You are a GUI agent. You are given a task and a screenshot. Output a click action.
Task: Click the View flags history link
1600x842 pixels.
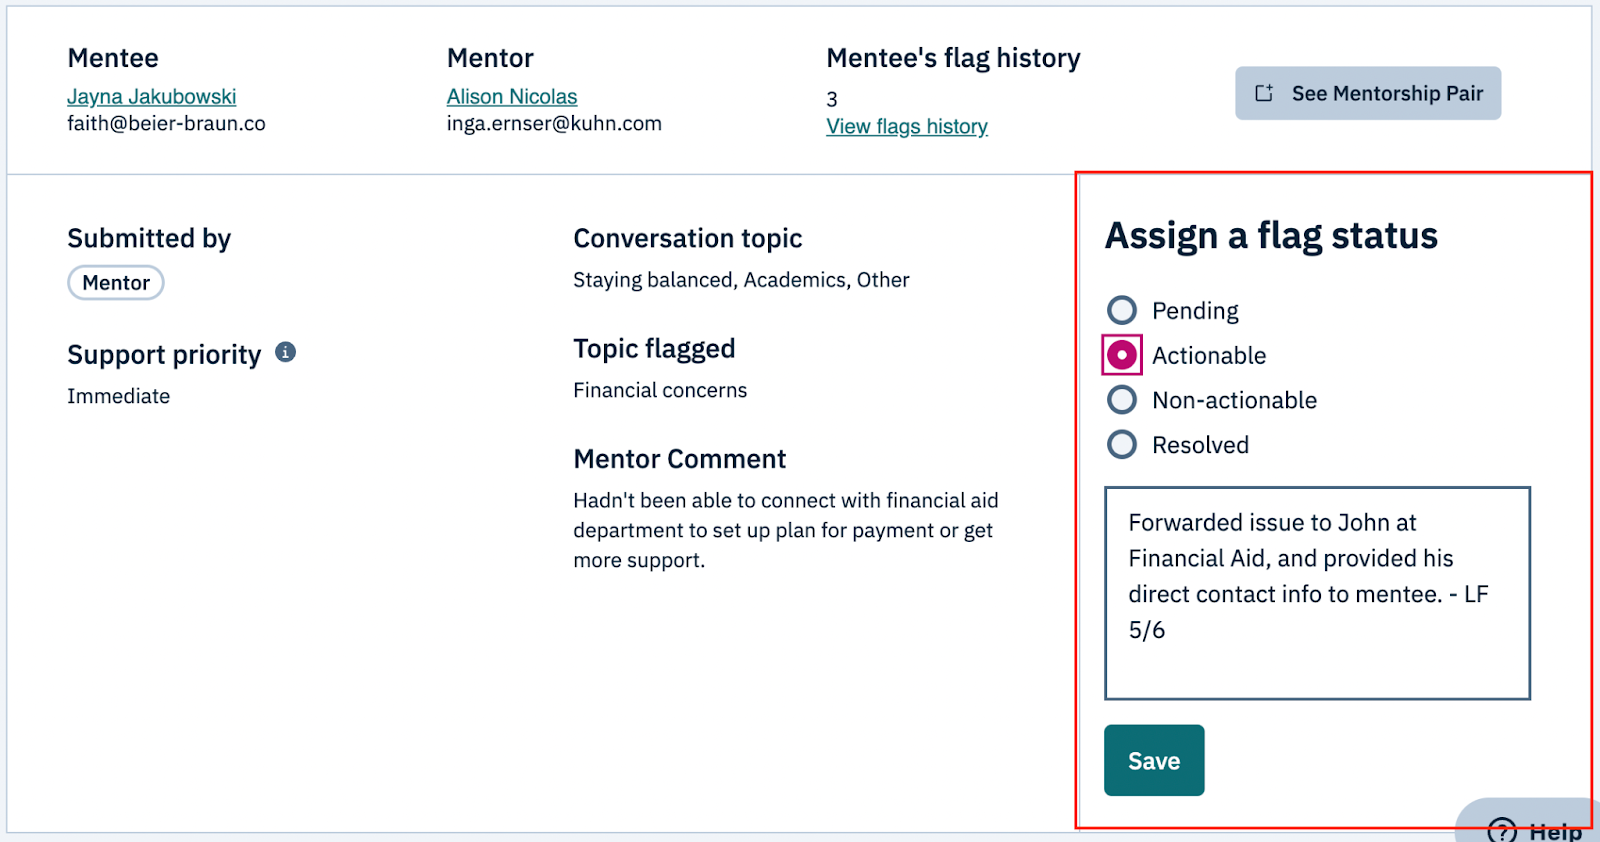tap(907, 127)
